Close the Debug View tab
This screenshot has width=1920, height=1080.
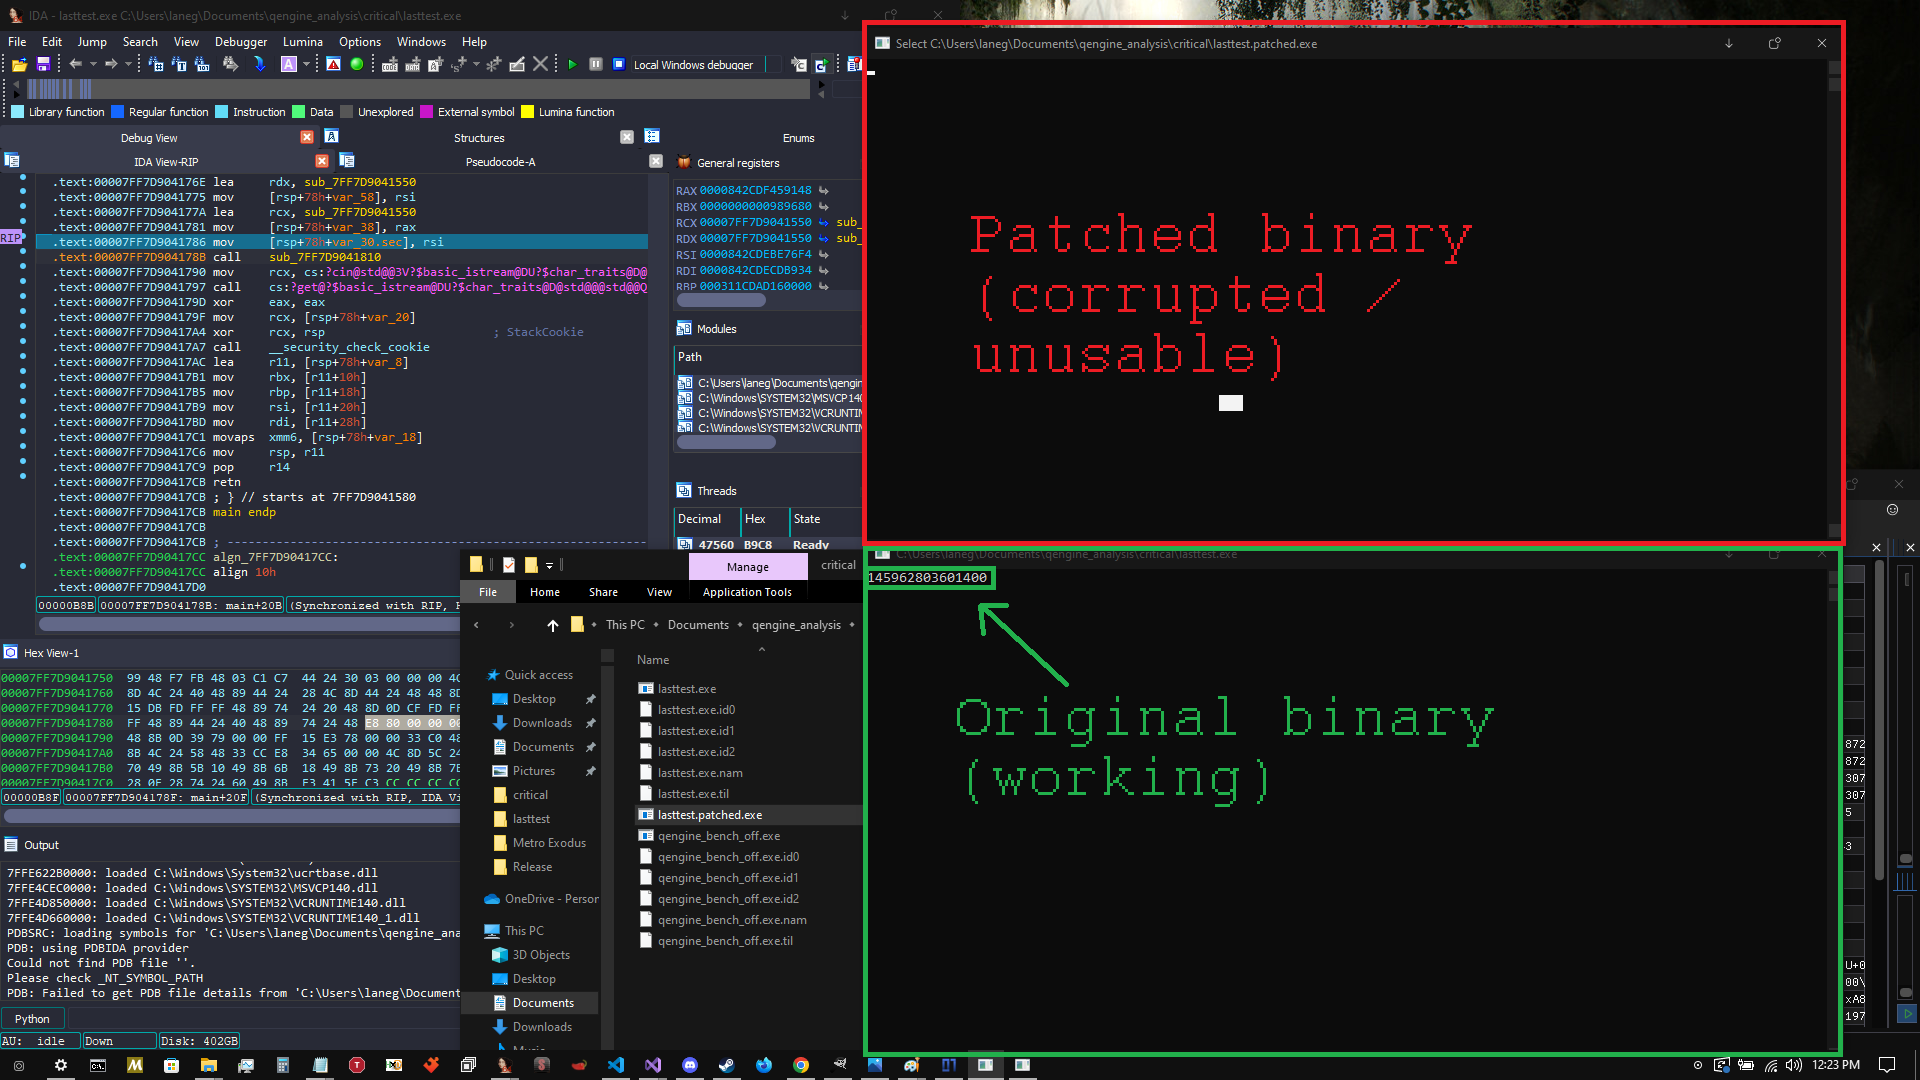click(307, 137)
